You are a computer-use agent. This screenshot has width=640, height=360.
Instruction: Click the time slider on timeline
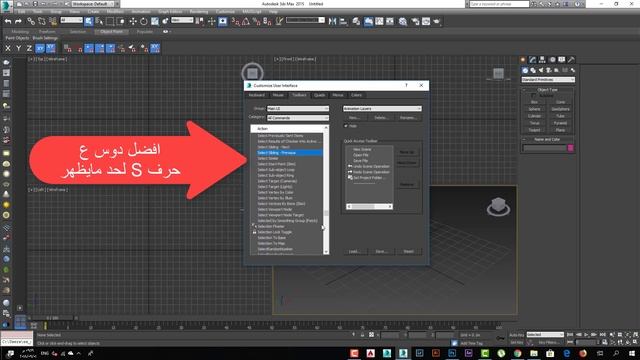[52, 318]
